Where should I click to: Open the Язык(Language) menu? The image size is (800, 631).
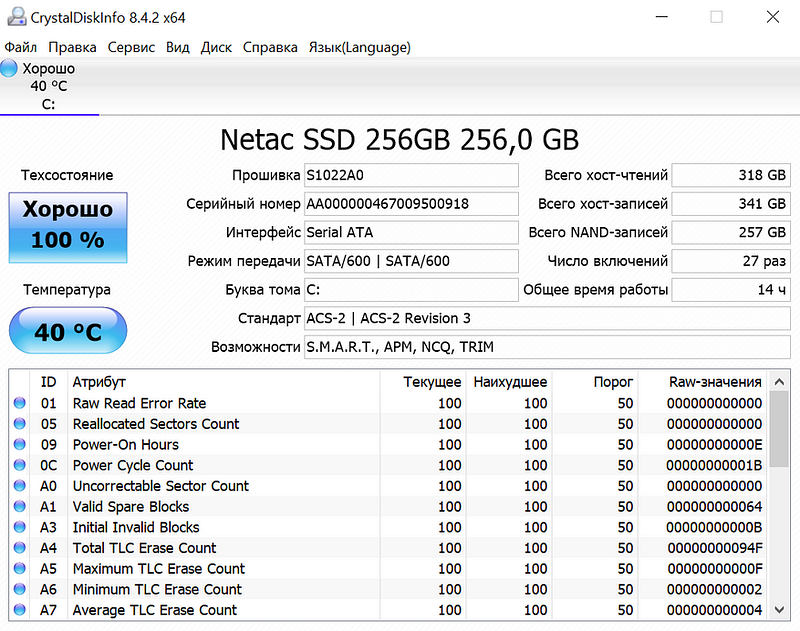click(x=360, y=47)
